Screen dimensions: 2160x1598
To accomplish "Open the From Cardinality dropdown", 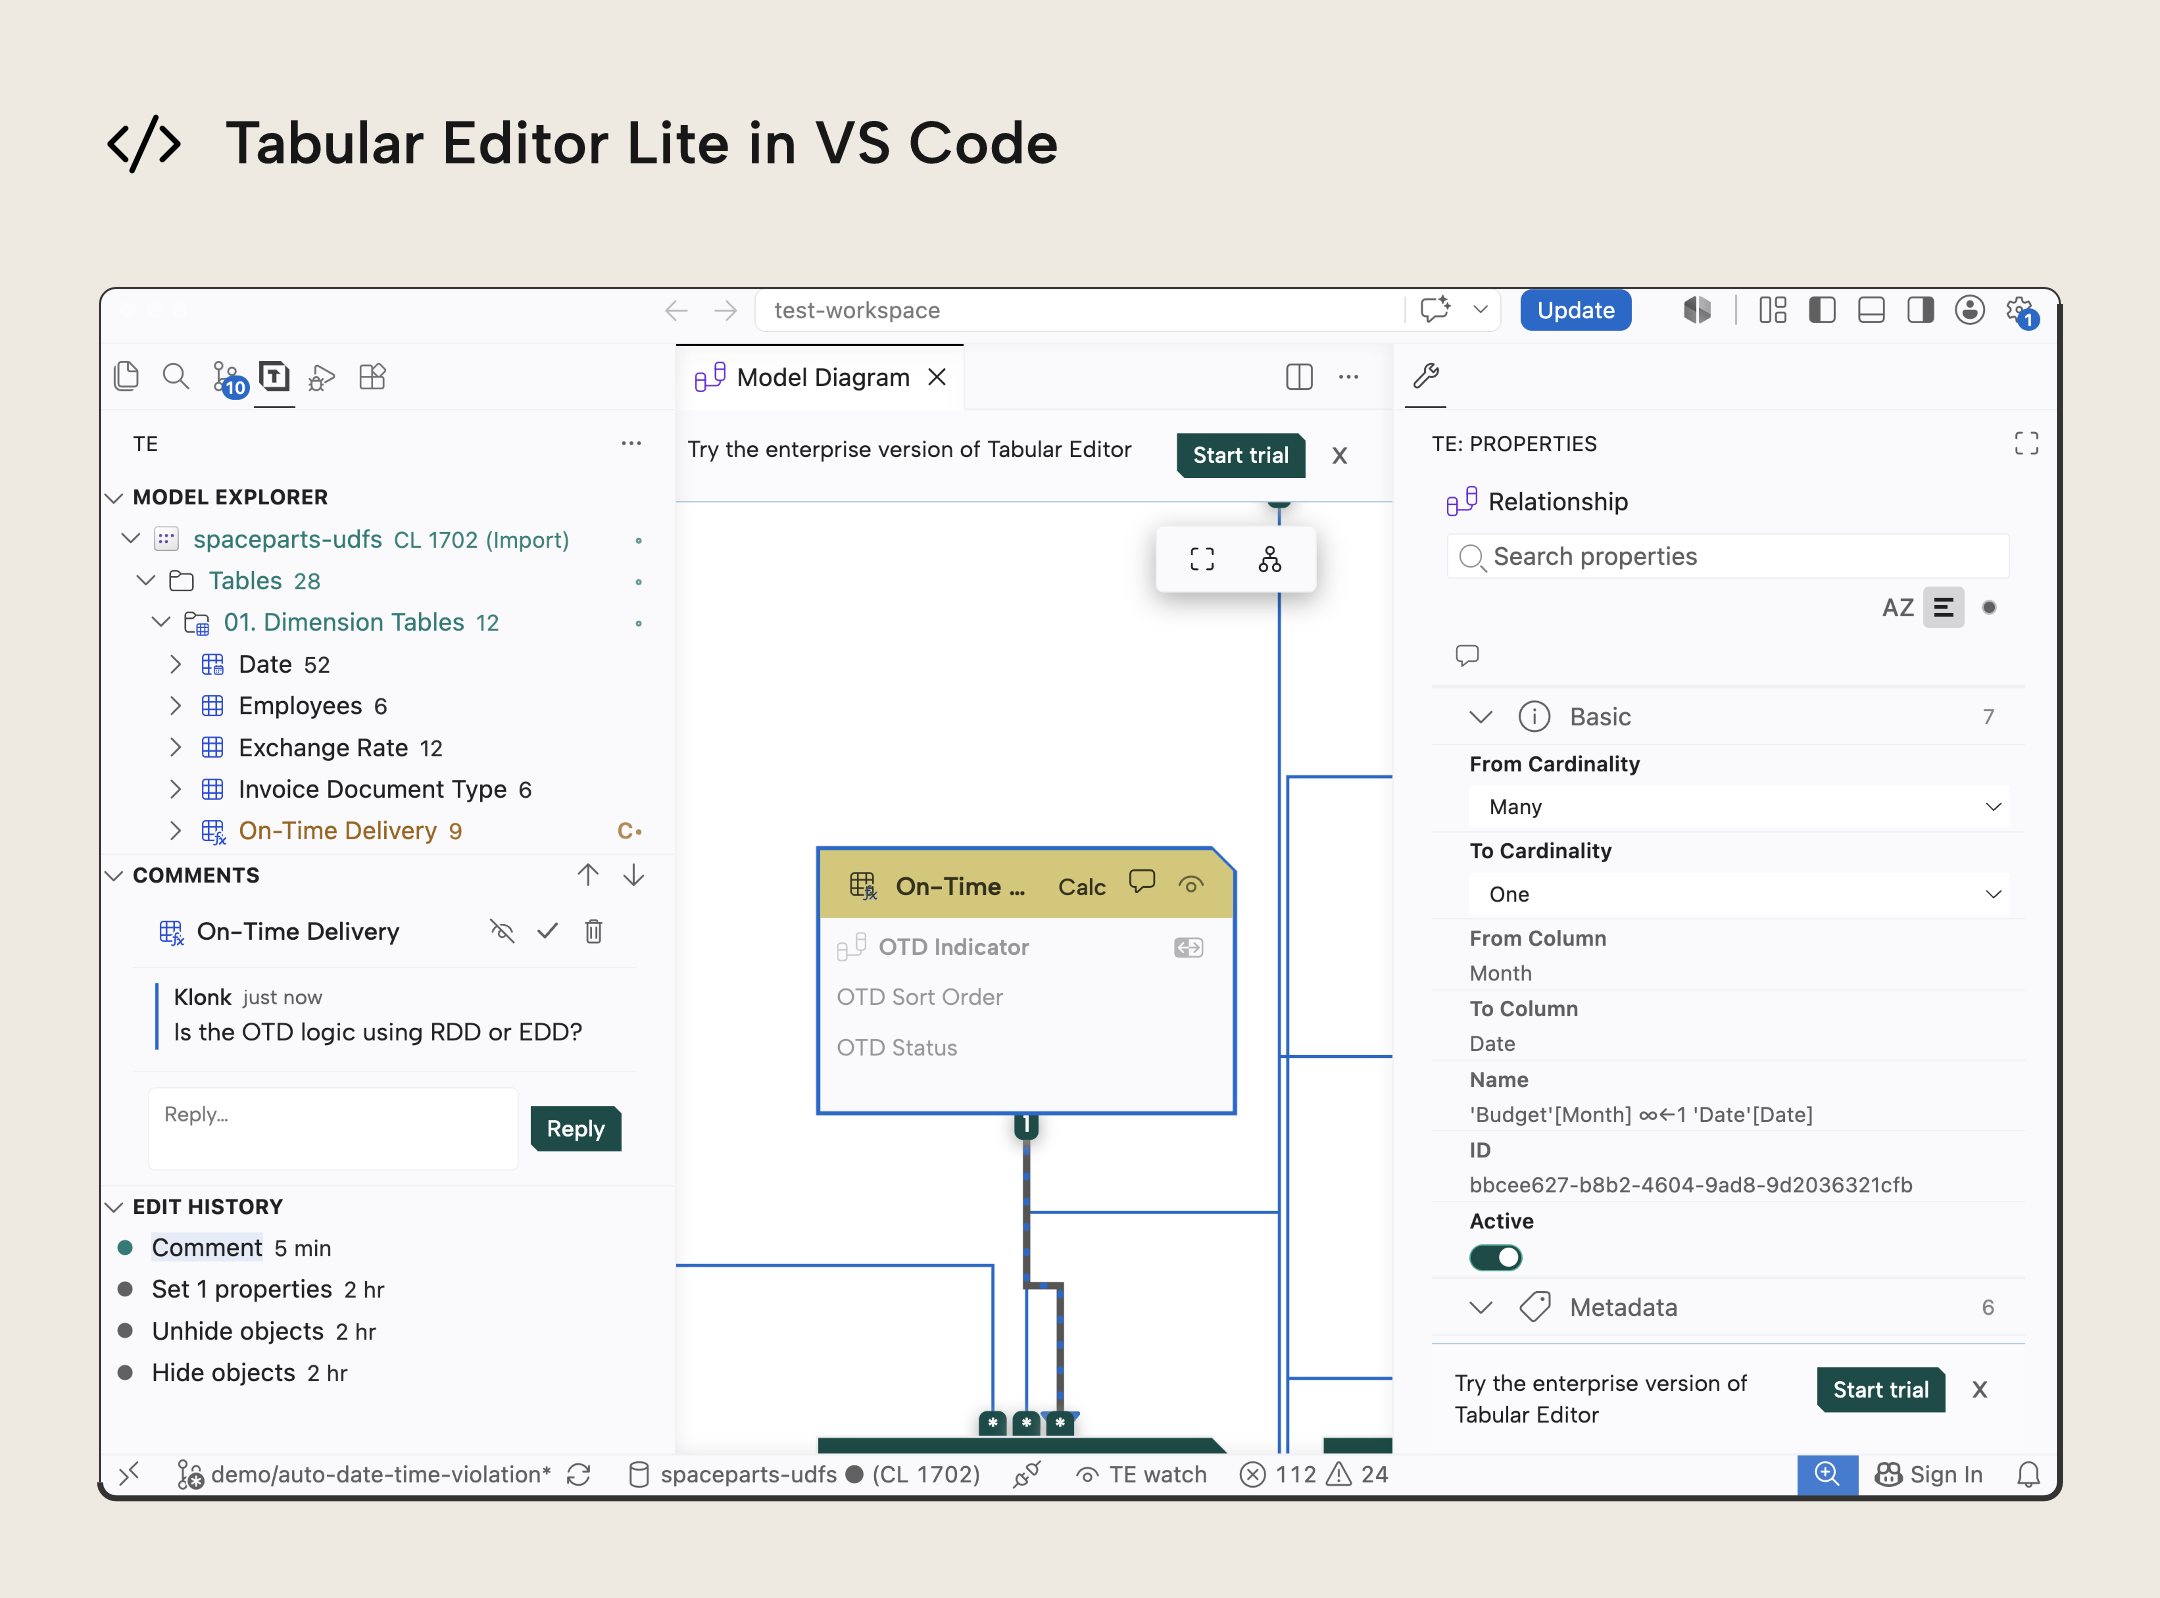I will [1739, 807].
